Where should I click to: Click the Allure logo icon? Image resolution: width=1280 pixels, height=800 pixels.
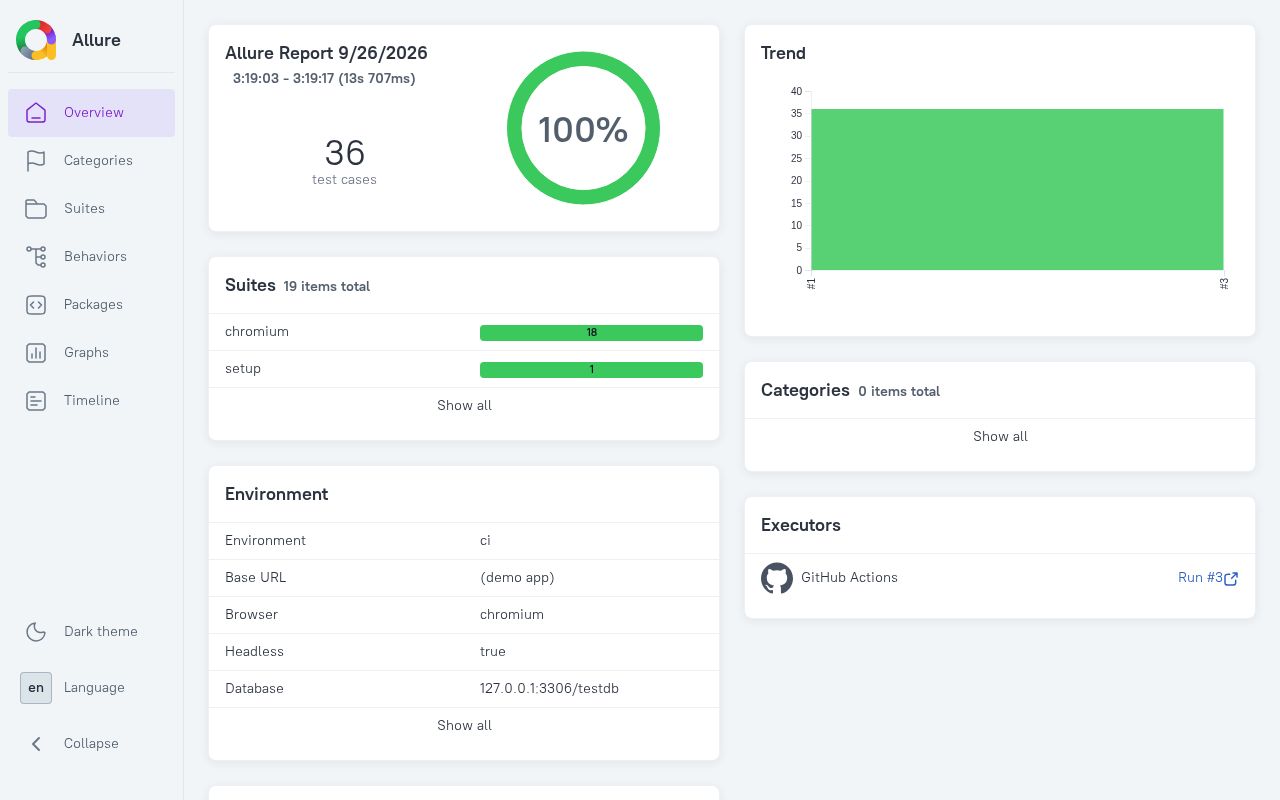(36, 40)
